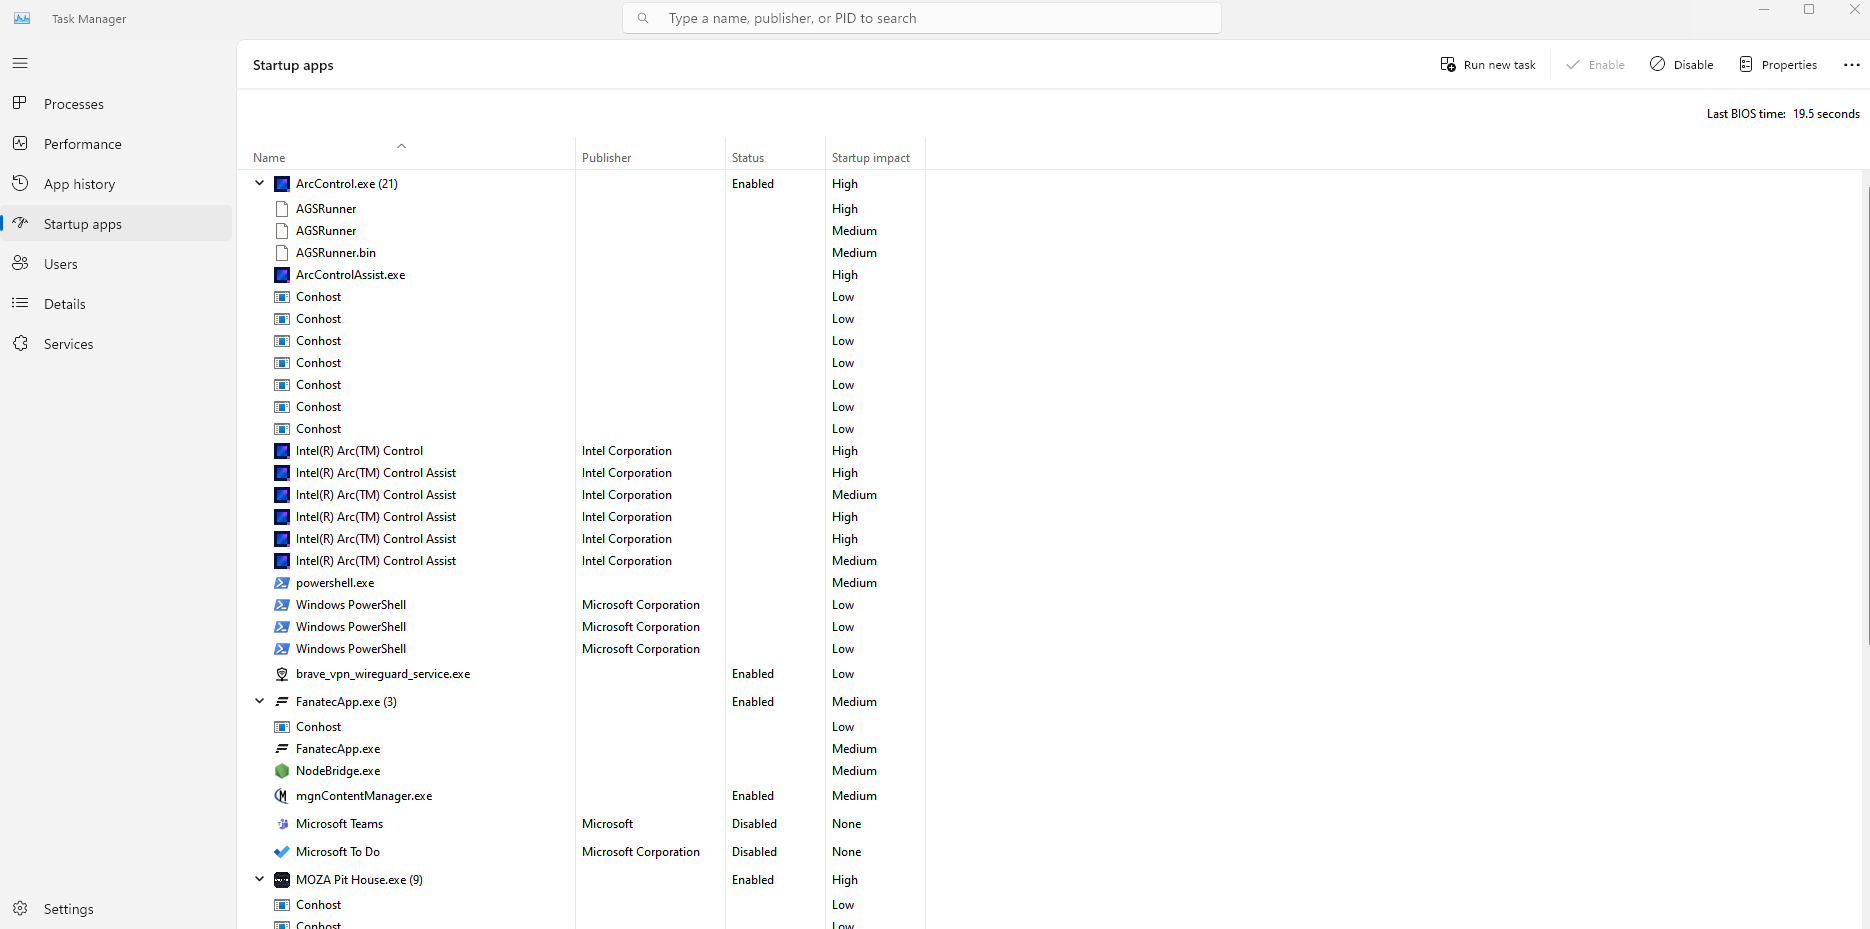Open the more options ellipsis menu
This screenshot has height=929, width=1870.
click(1851, 64)
